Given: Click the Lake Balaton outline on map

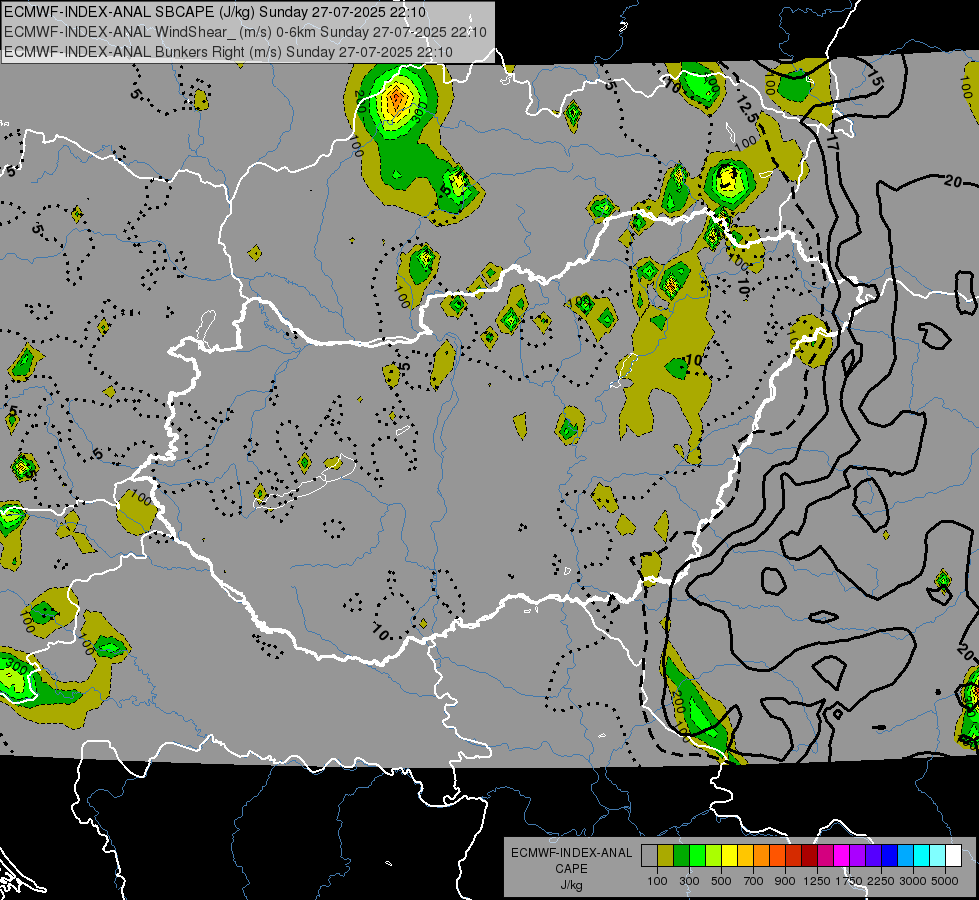Looking at the screenshot, I should [304, 483].
